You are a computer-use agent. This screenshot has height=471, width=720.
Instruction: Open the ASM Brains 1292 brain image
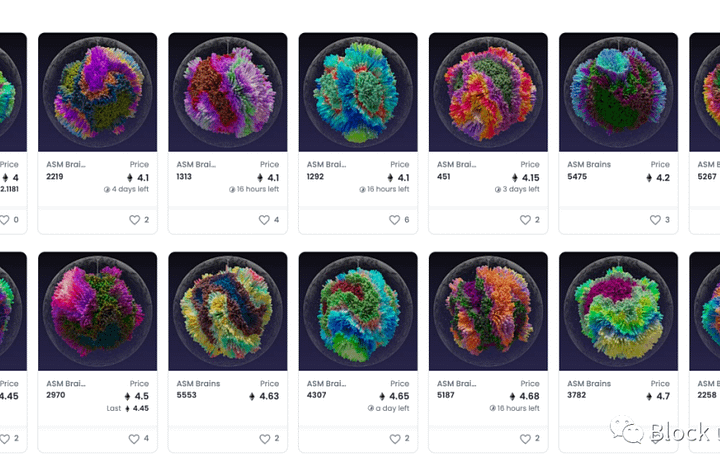pyautogui.click(x=358, y=92)
